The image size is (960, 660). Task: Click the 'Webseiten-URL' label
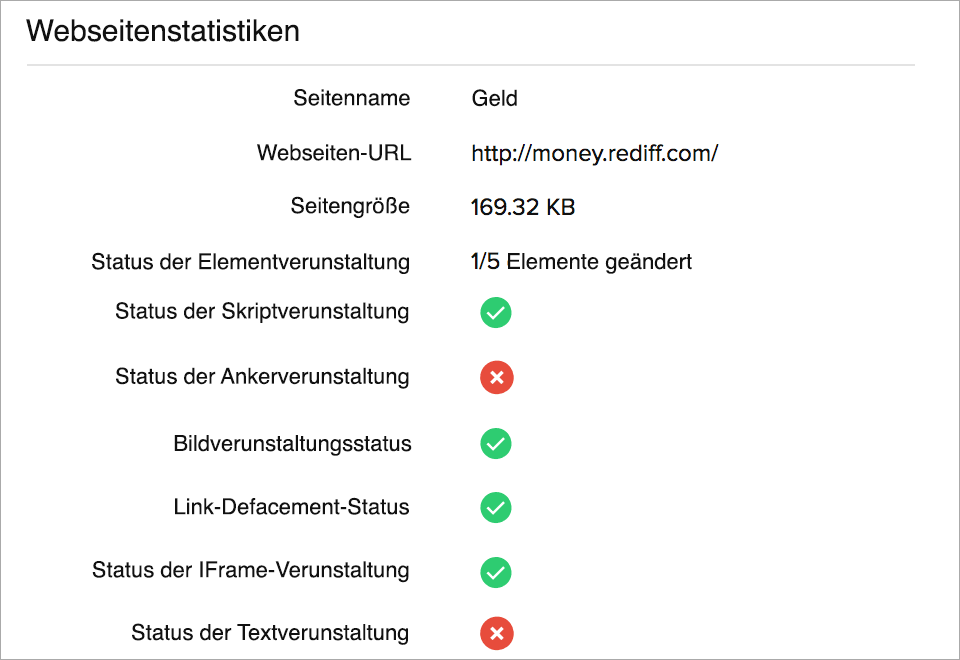tap(333, 153)
